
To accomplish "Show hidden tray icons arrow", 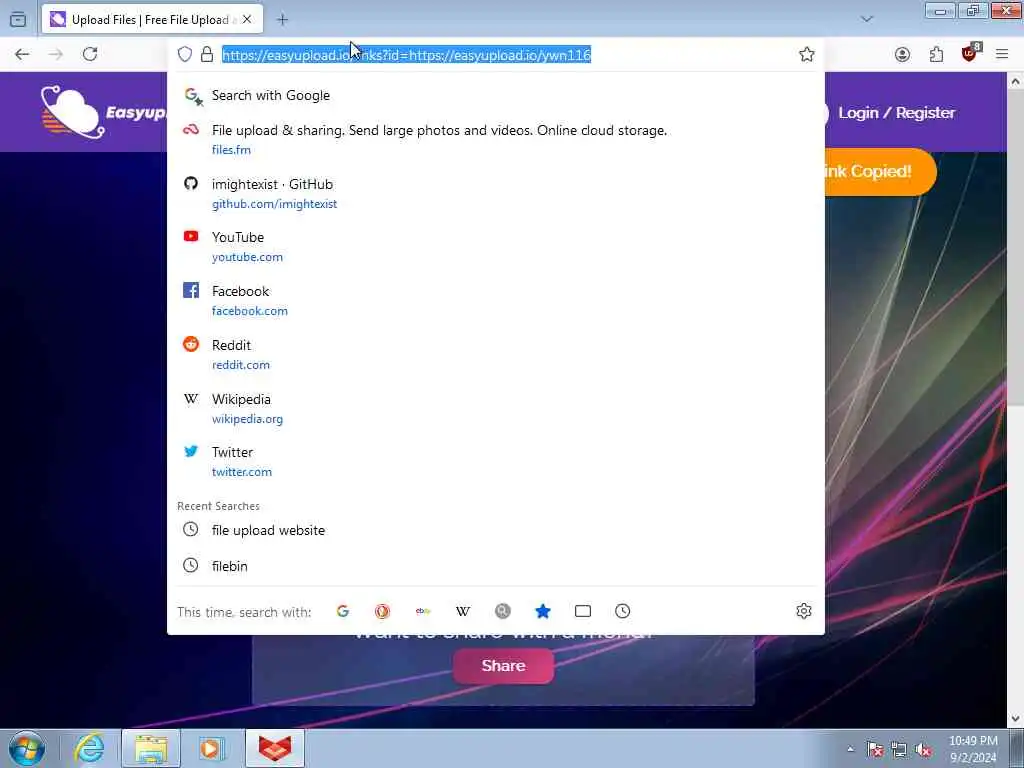I will click(850, 749).
